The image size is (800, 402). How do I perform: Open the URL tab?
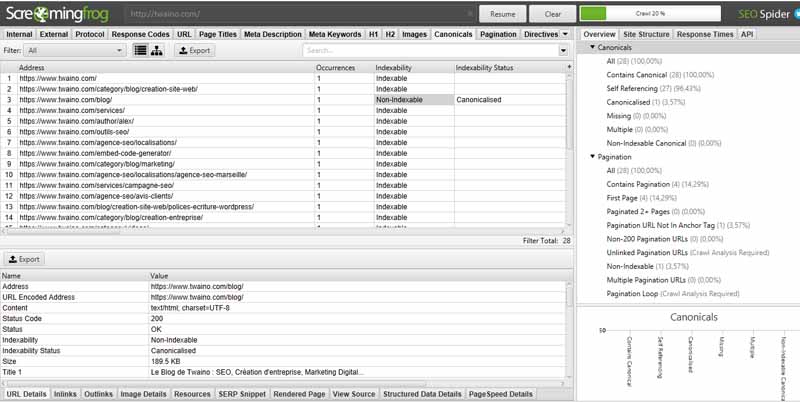point(184,34)
